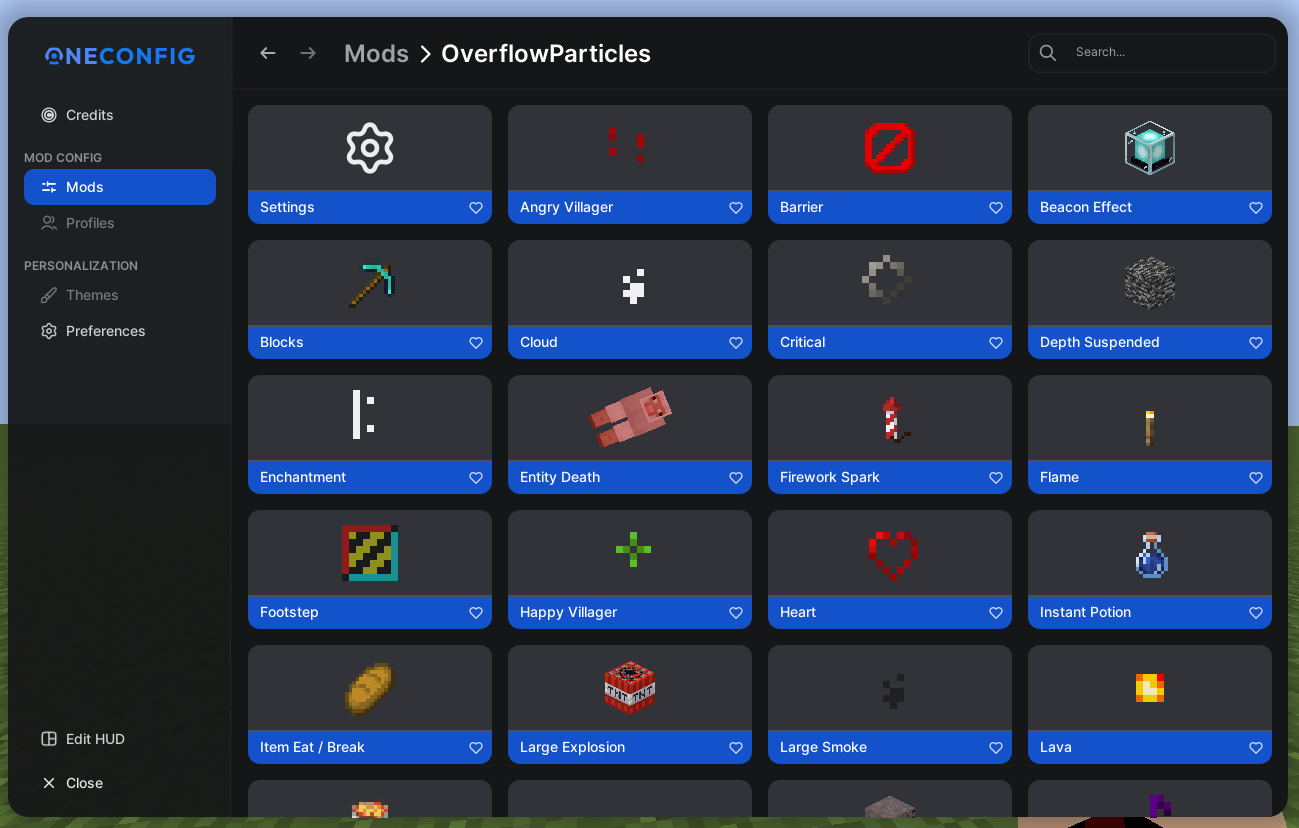This screenshot has height=828, width=1299.
Task: Open the Happy Villager green icon
Action: click(633, 549)
